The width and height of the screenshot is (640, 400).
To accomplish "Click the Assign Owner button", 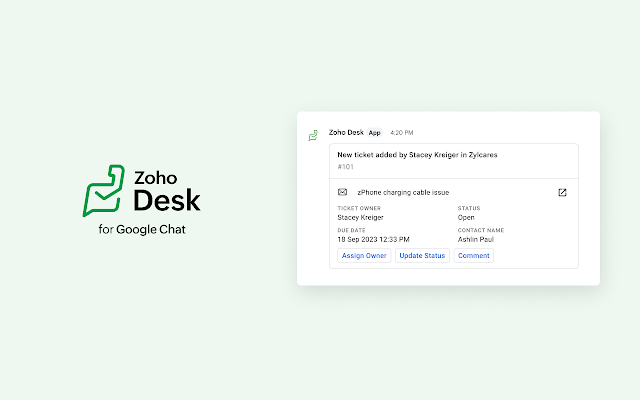I will [364, 256].
